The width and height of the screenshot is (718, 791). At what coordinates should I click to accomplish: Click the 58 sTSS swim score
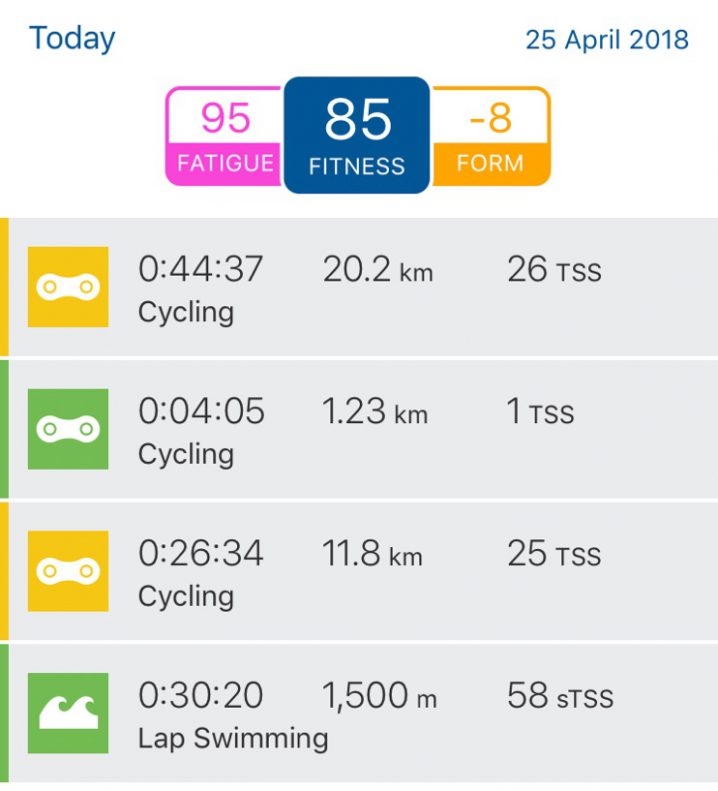point(560,696)
